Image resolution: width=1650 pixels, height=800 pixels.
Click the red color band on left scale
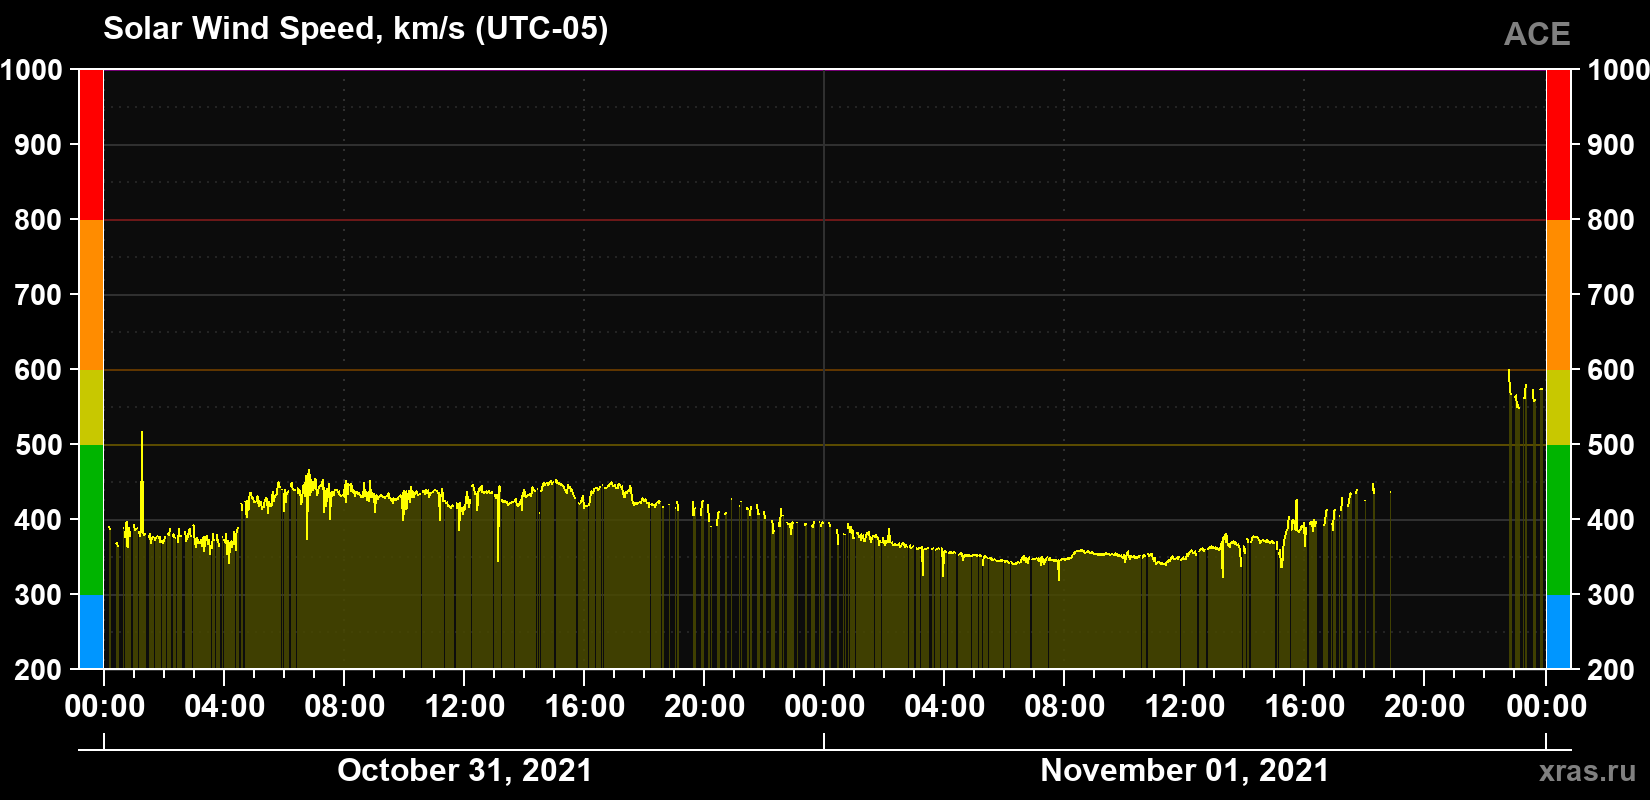[91, 145]
